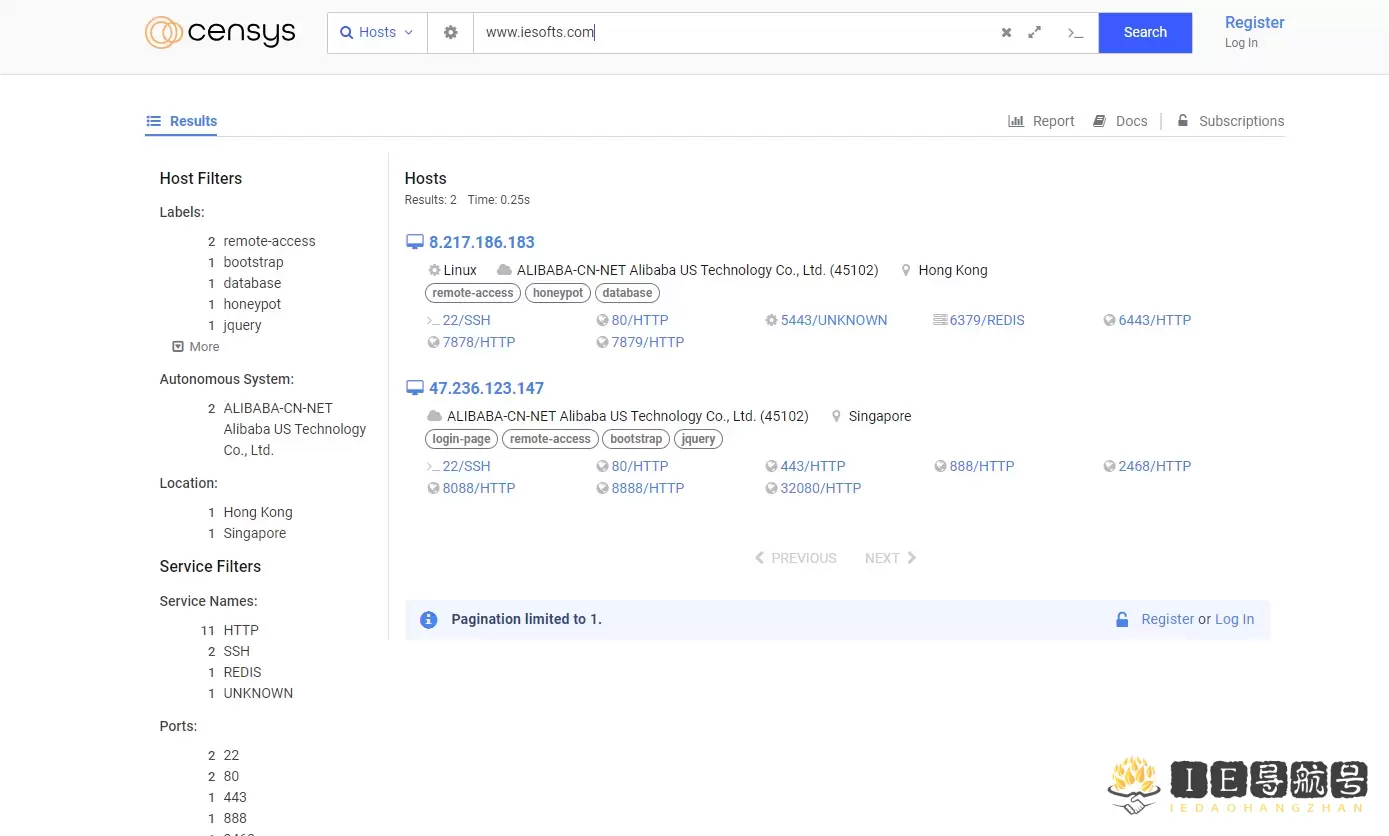Open 6443/HTTP service on first host
The height and width of the screenshot is (836, 1389).
click(x=1148, y=320)
